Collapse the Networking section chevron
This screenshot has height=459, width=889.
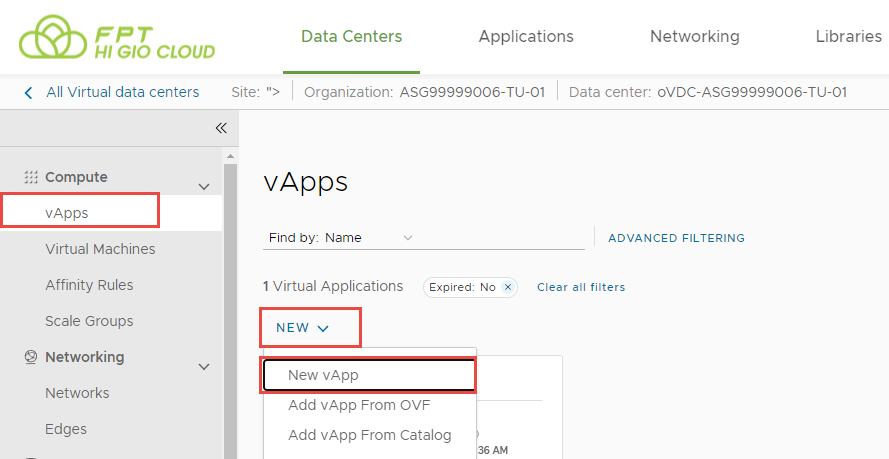[204, 366]
